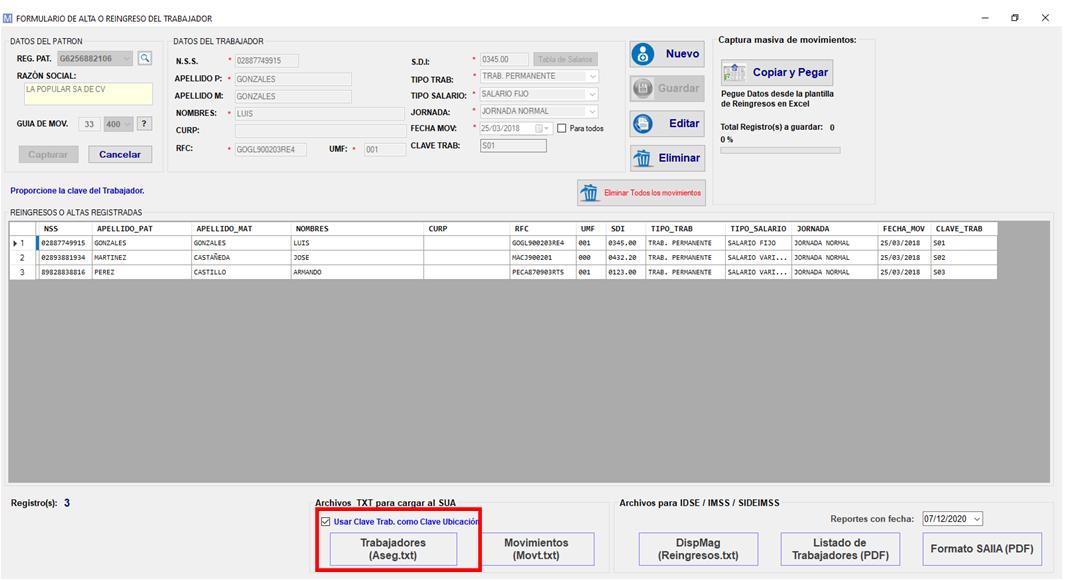The image size is (1066, 581).
Task: Click the CLAVE_TRAB column header
Action: coord(963,229)
